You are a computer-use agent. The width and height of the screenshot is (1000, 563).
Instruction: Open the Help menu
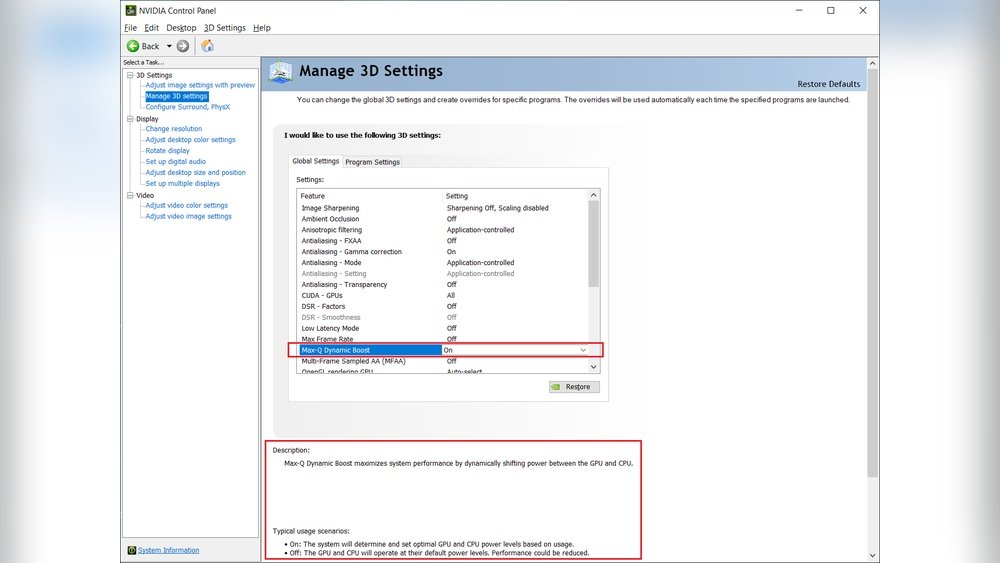261,27
